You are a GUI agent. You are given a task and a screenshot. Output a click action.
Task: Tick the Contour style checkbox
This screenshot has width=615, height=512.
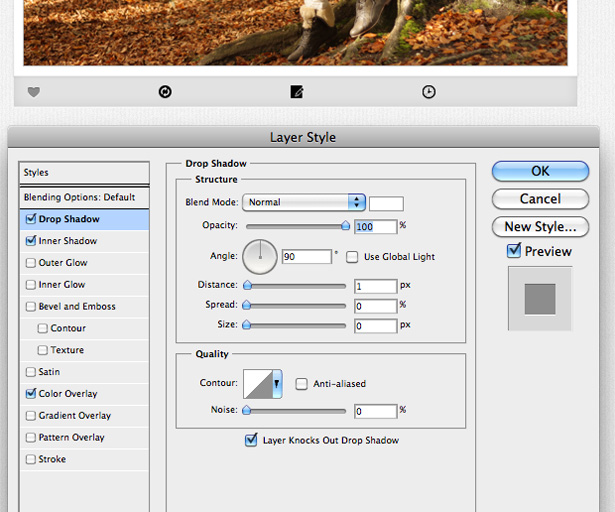(42, 328)
